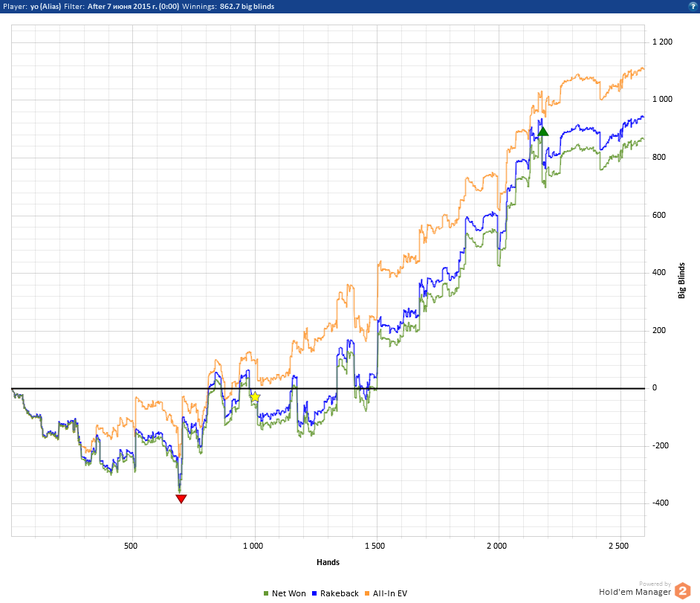Click the '400' y-axis label
The image size is (700, 603).
(659, 272)
